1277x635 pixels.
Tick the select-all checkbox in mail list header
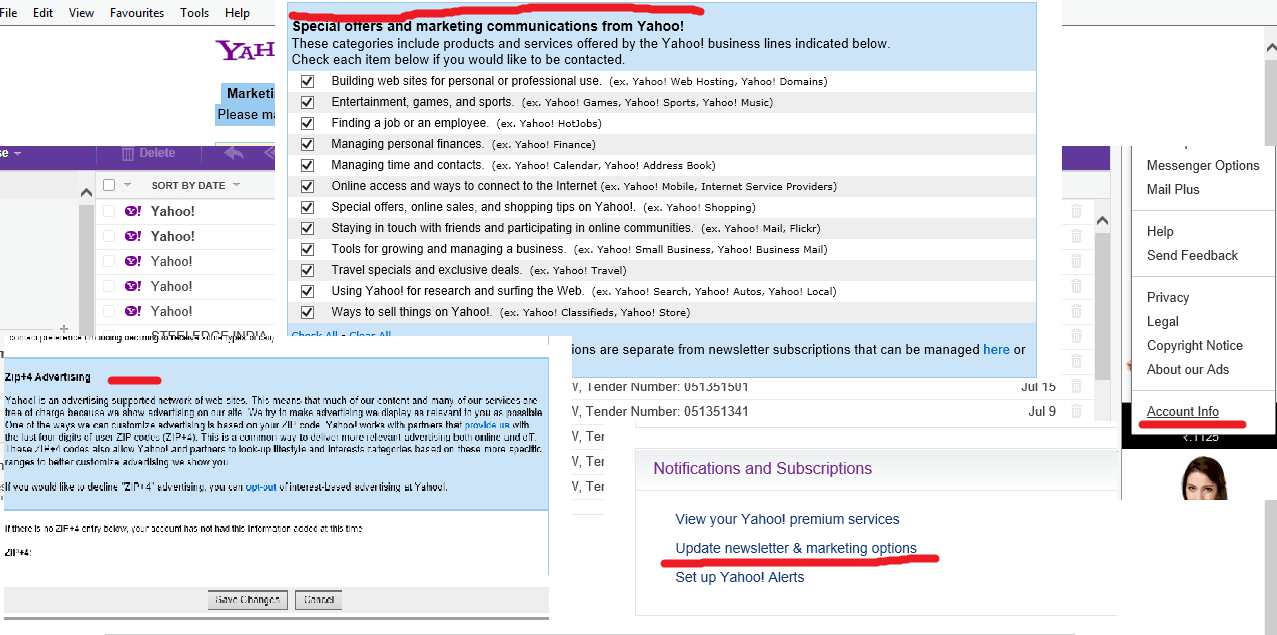click(x=109, y=185)
